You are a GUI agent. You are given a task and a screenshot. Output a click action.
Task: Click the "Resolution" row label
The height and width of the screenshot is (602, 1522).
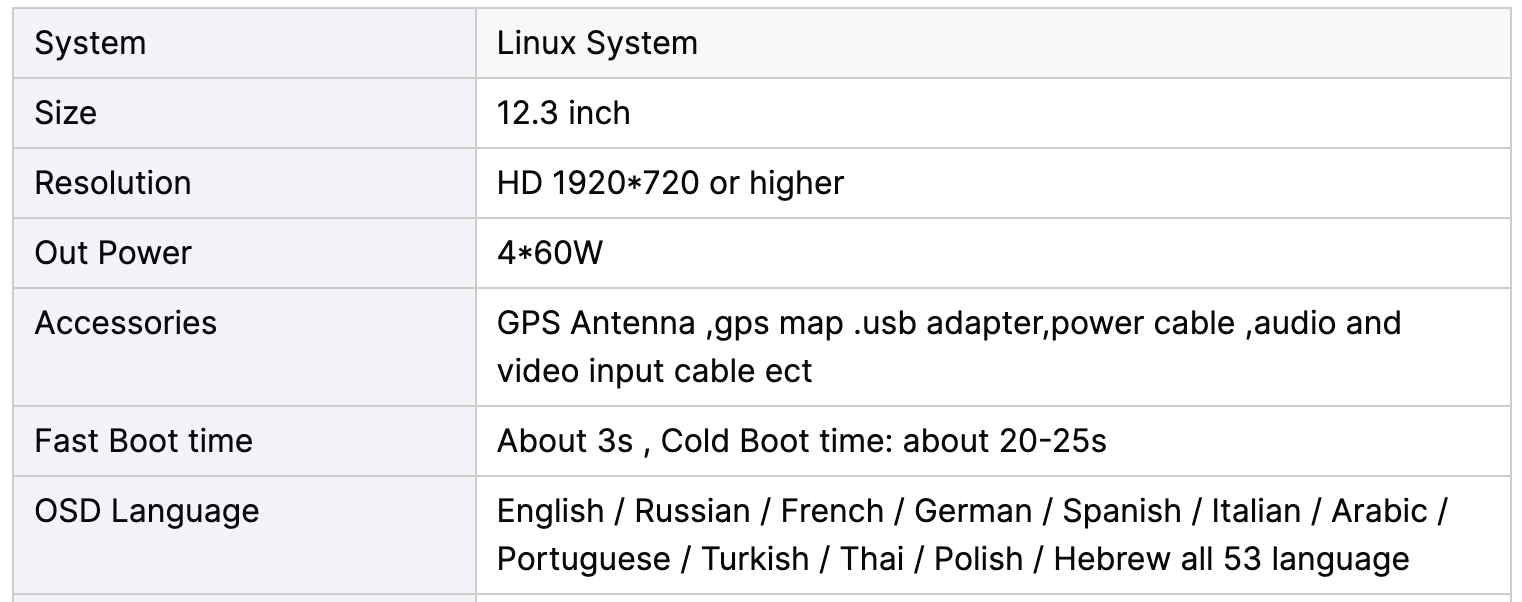(112, 183)
